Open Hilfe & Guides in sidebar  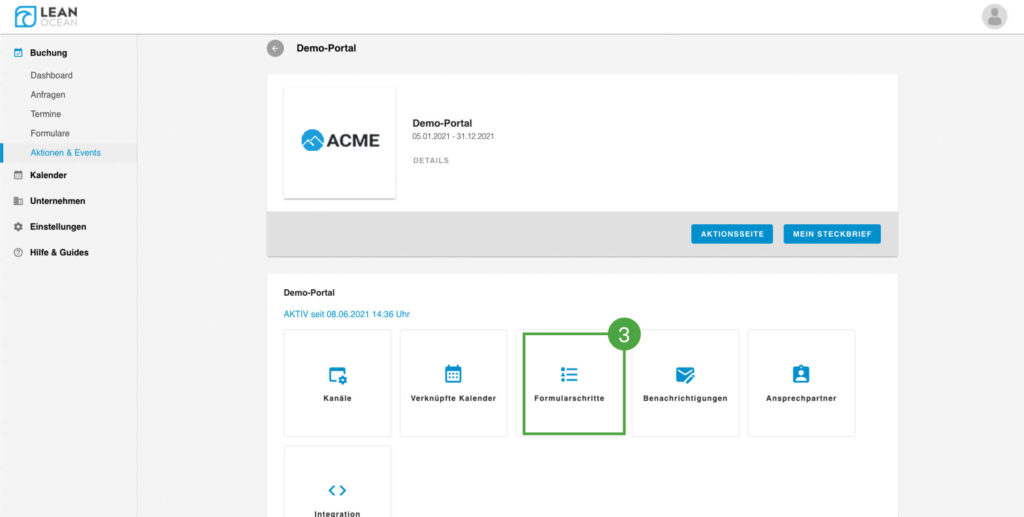pos(59,253)
